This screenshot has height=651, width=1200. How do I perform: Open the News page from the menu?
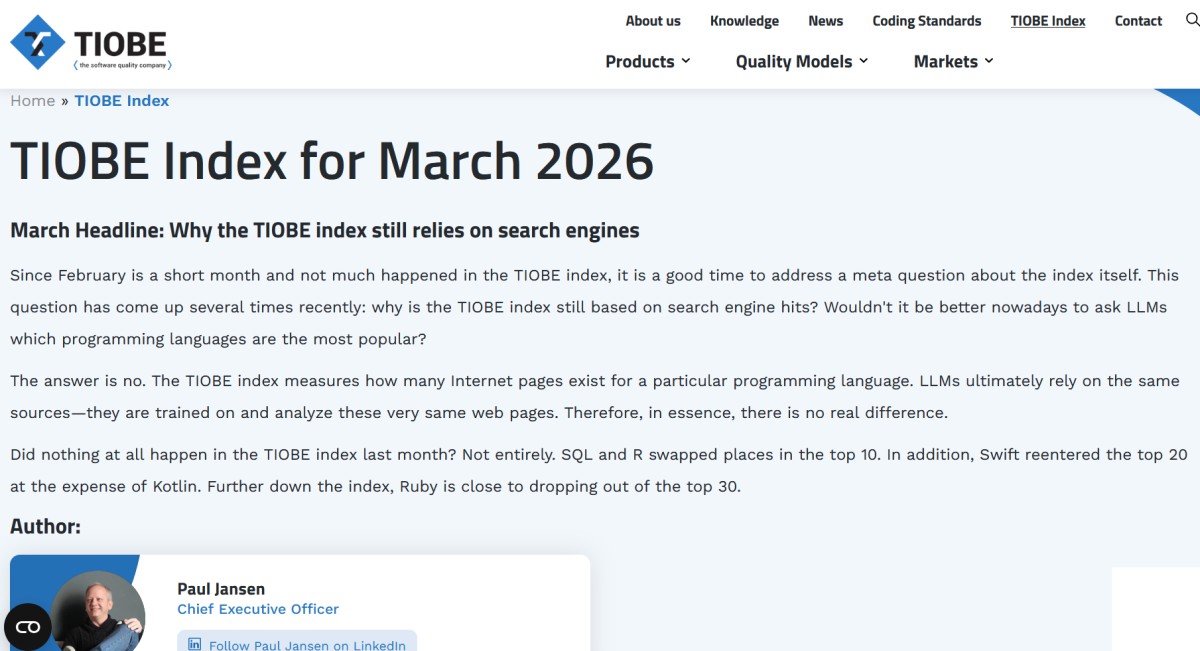coord(826,20)
